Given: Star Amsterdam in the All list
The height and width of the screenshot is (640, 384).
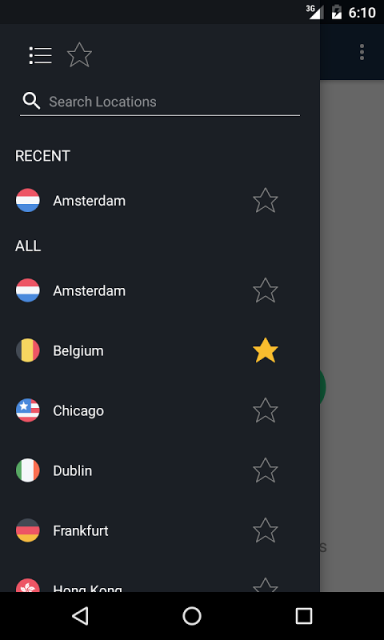Looking at the screenshot, I should (x=265, y=291).
